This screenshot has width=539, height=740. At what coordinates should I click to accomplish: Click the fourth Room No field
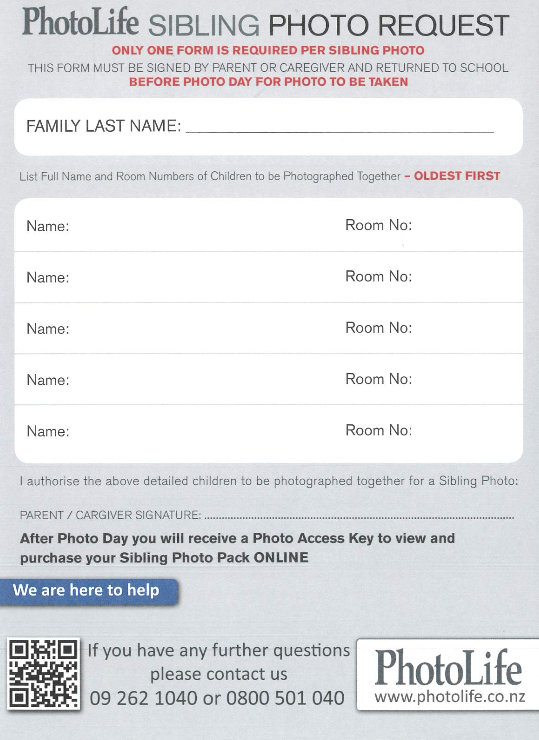[465, 379]
